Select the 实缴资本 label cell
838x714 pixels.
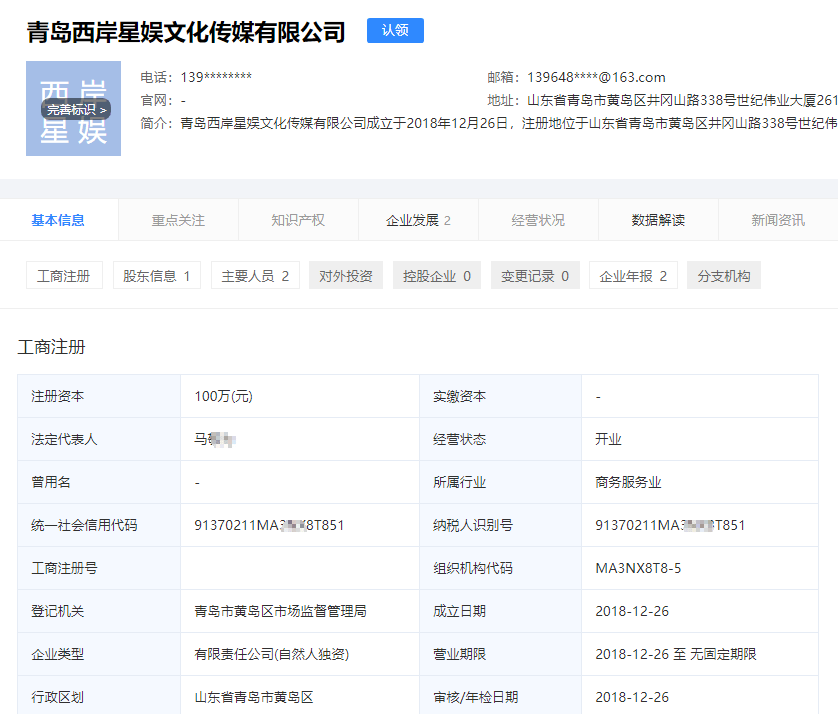(501, 397)
